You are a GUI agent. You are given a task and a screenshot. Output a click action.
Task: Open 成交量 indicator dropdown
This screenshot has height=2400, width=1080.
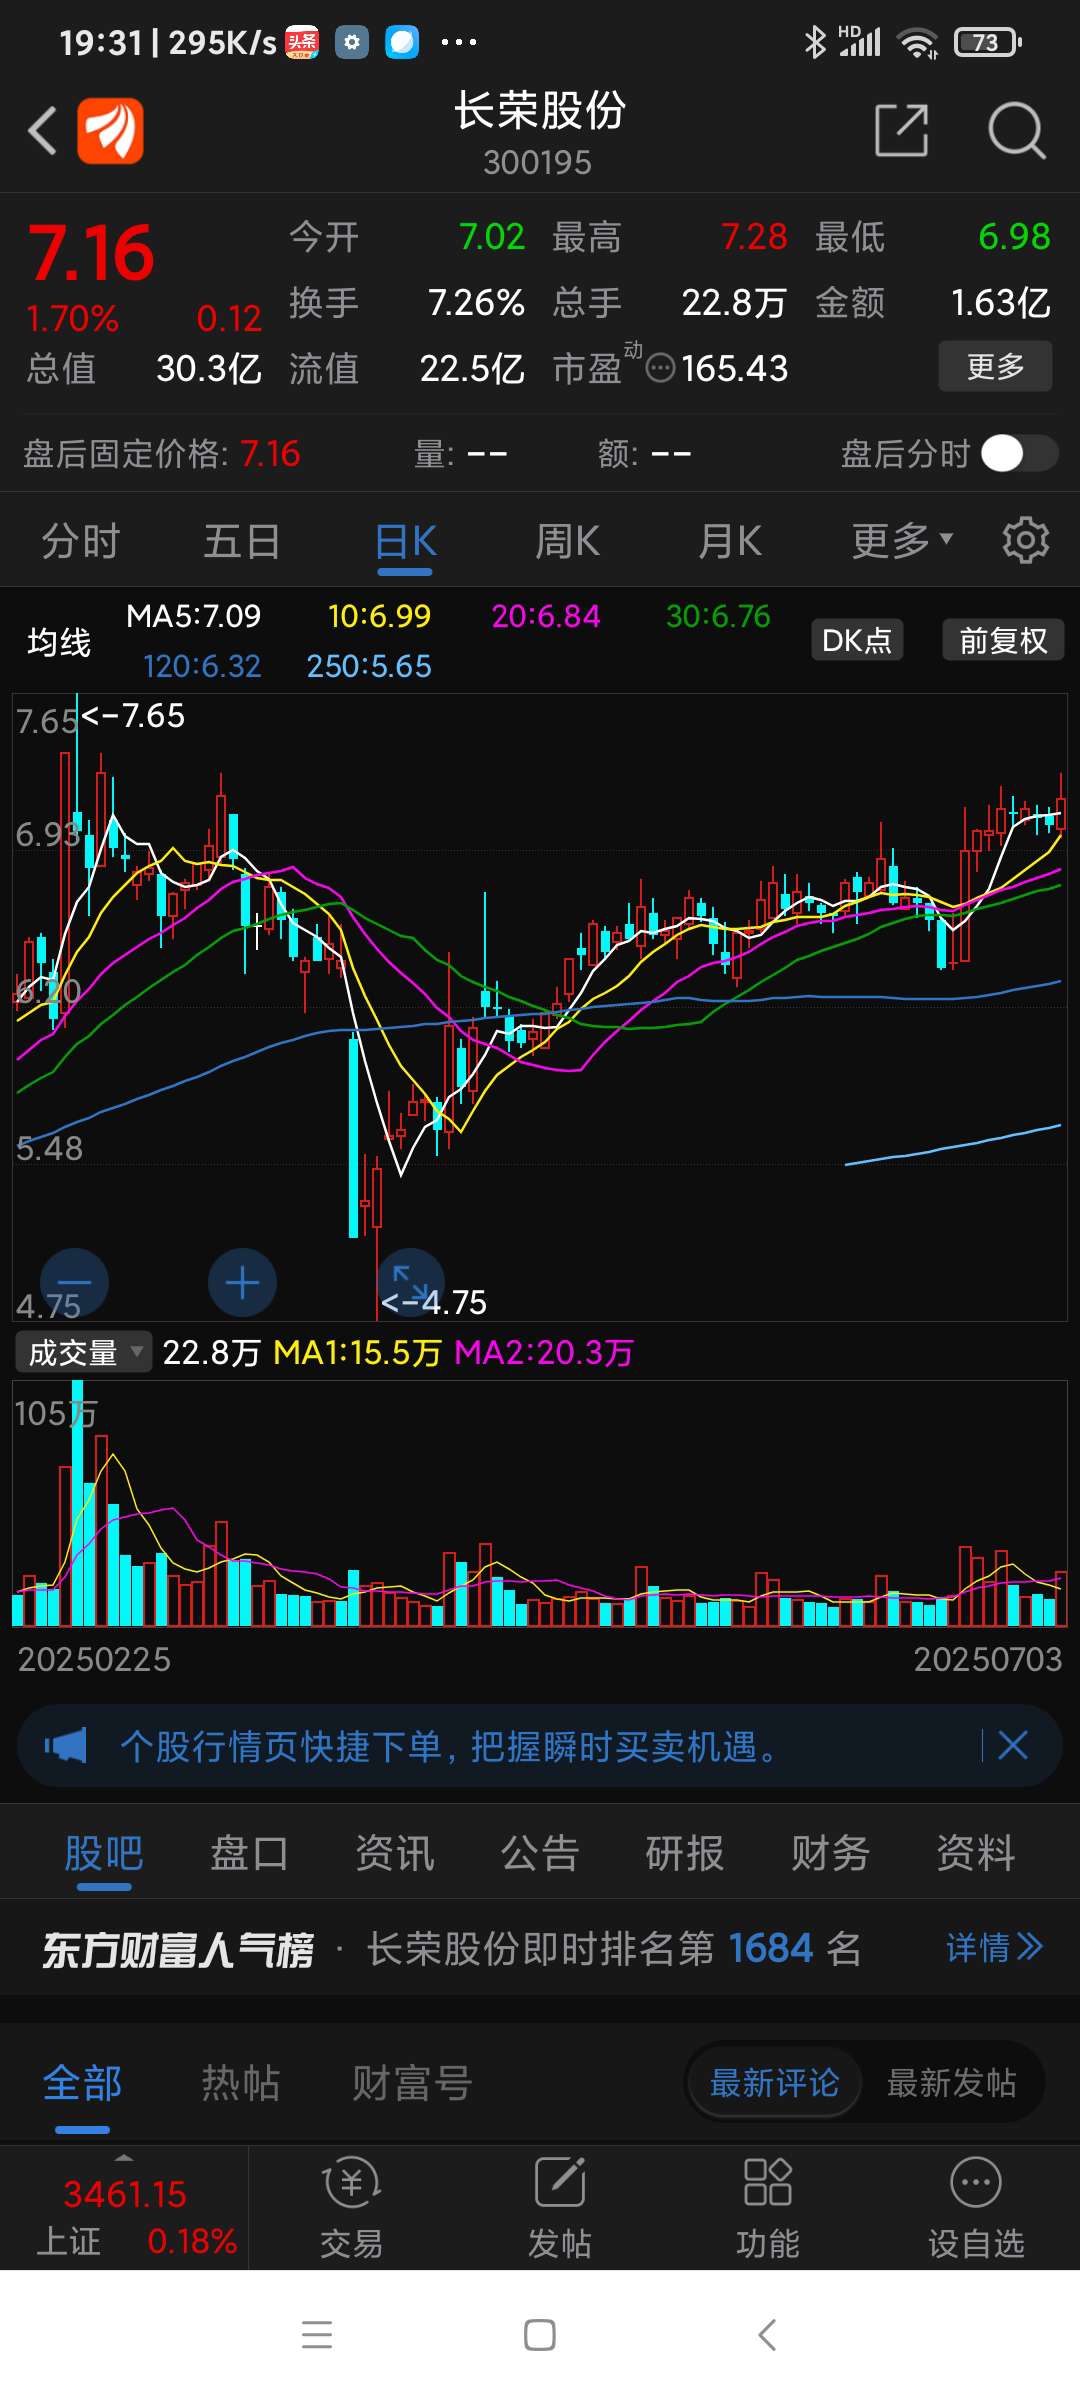(x=83, y=1353)
